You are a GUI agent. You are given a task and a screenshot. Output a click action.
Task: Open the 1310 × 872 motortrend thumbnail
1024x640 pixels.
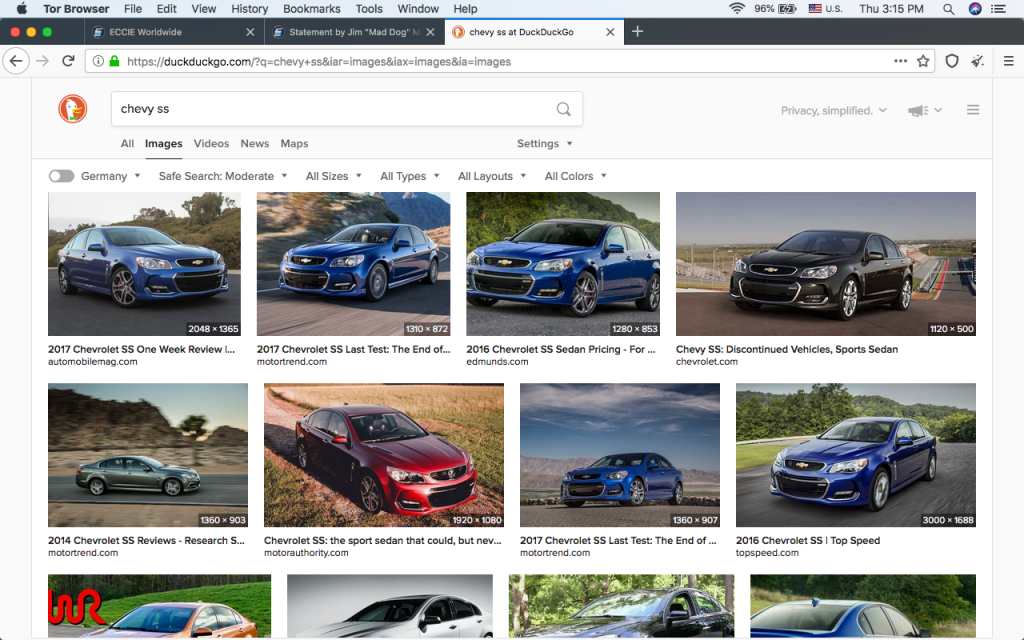353,264
